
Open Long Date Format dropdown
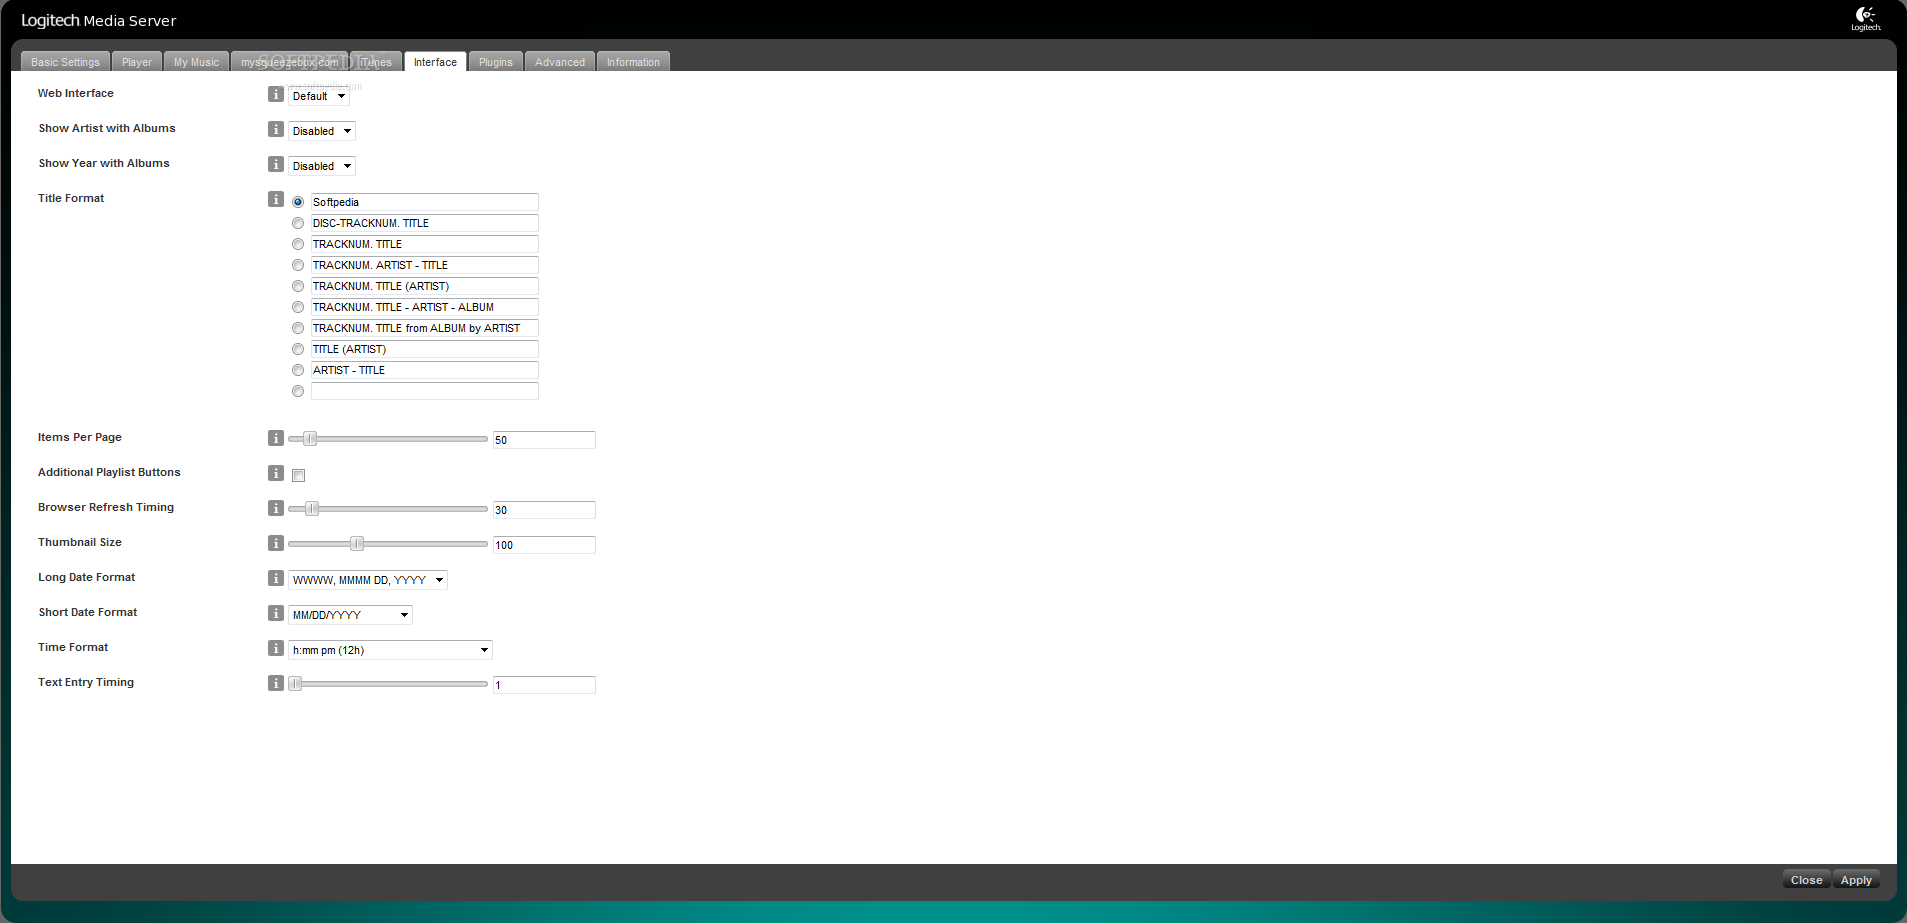click(x=368, y=580)
